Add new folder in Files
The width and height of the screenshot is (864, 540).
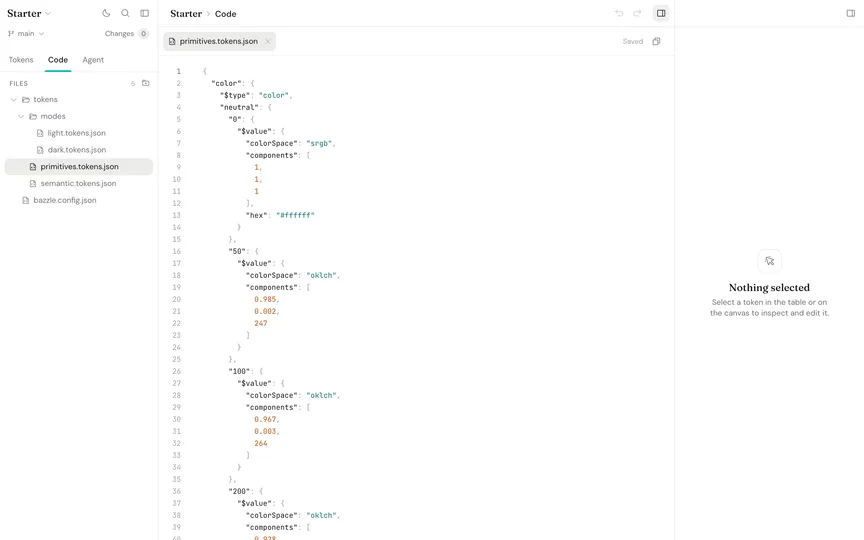pos(145,83)
